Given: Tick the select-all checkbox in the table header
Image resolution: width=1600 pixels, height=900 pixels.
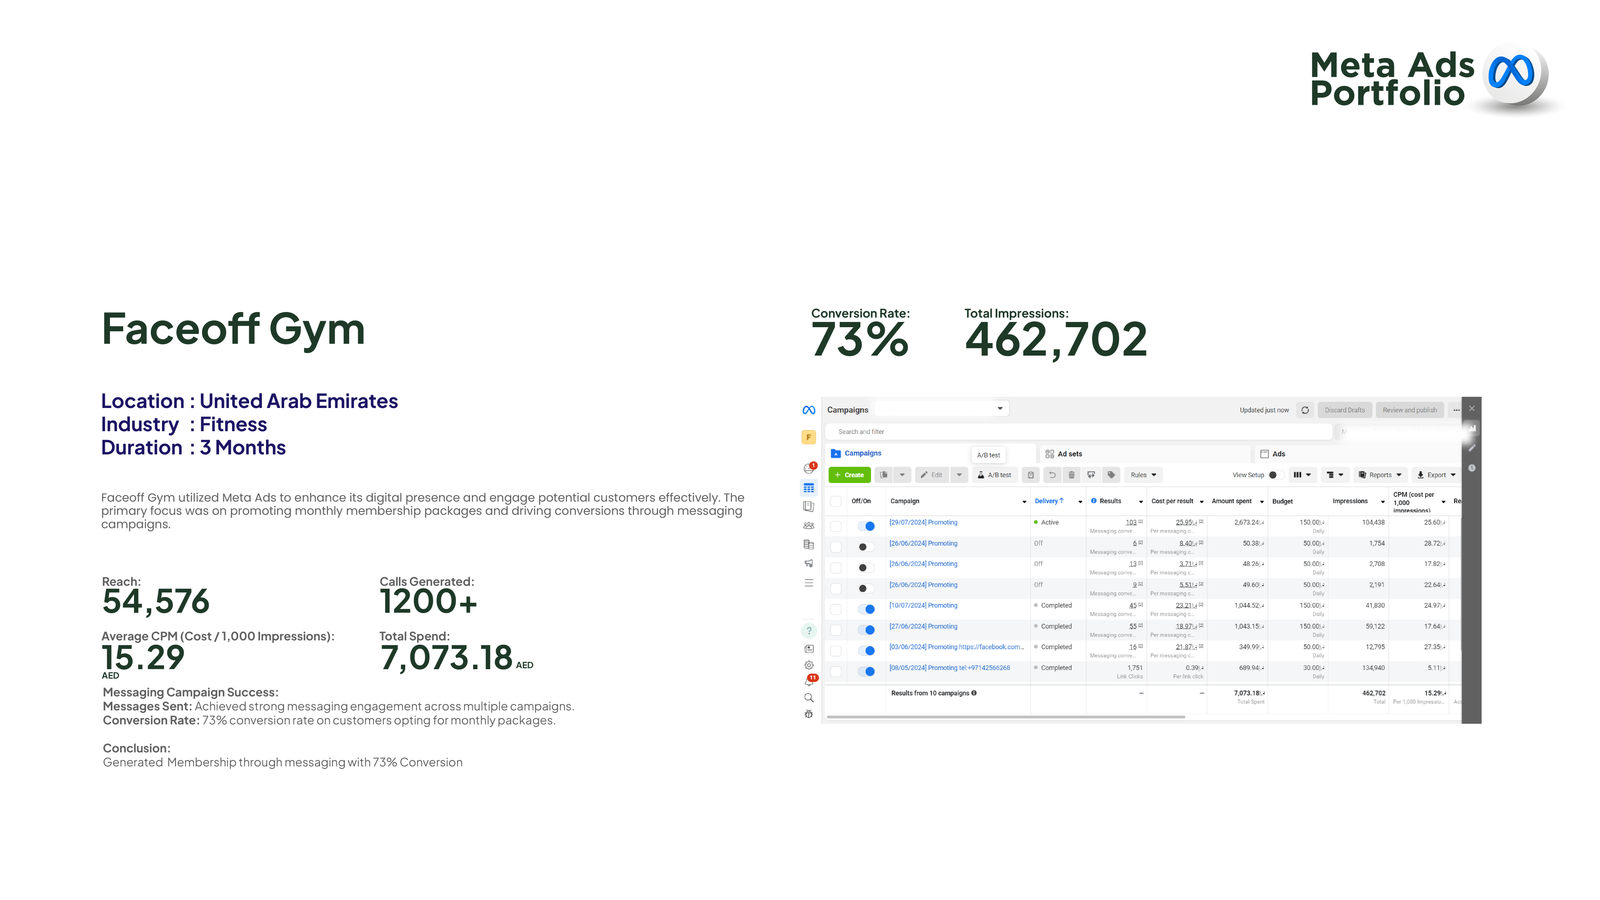Looking at the screenshot, I should 836,502.
